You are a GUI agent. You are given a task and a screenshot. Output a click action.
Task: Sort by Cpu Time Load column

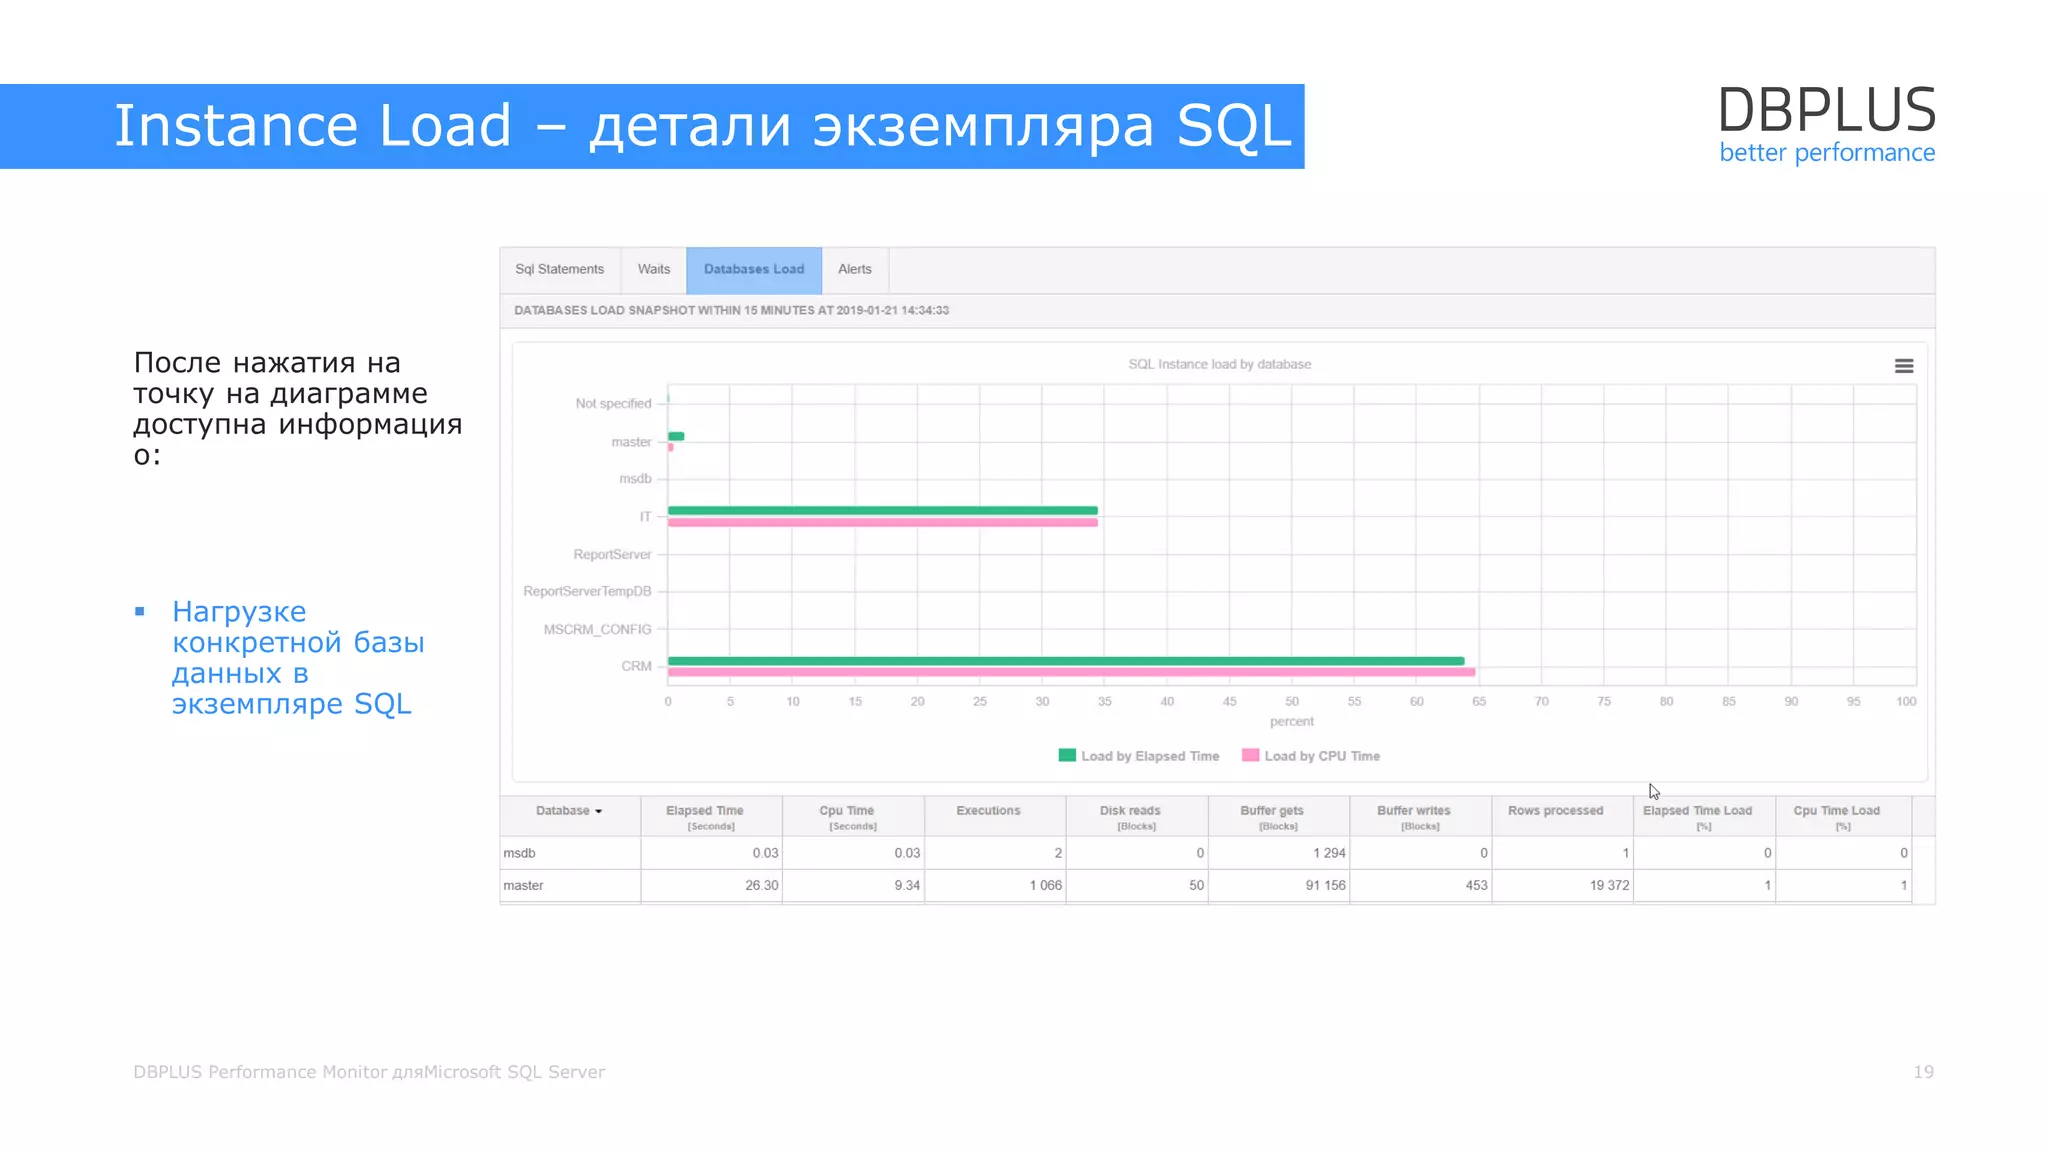(x=1843, y=816)
